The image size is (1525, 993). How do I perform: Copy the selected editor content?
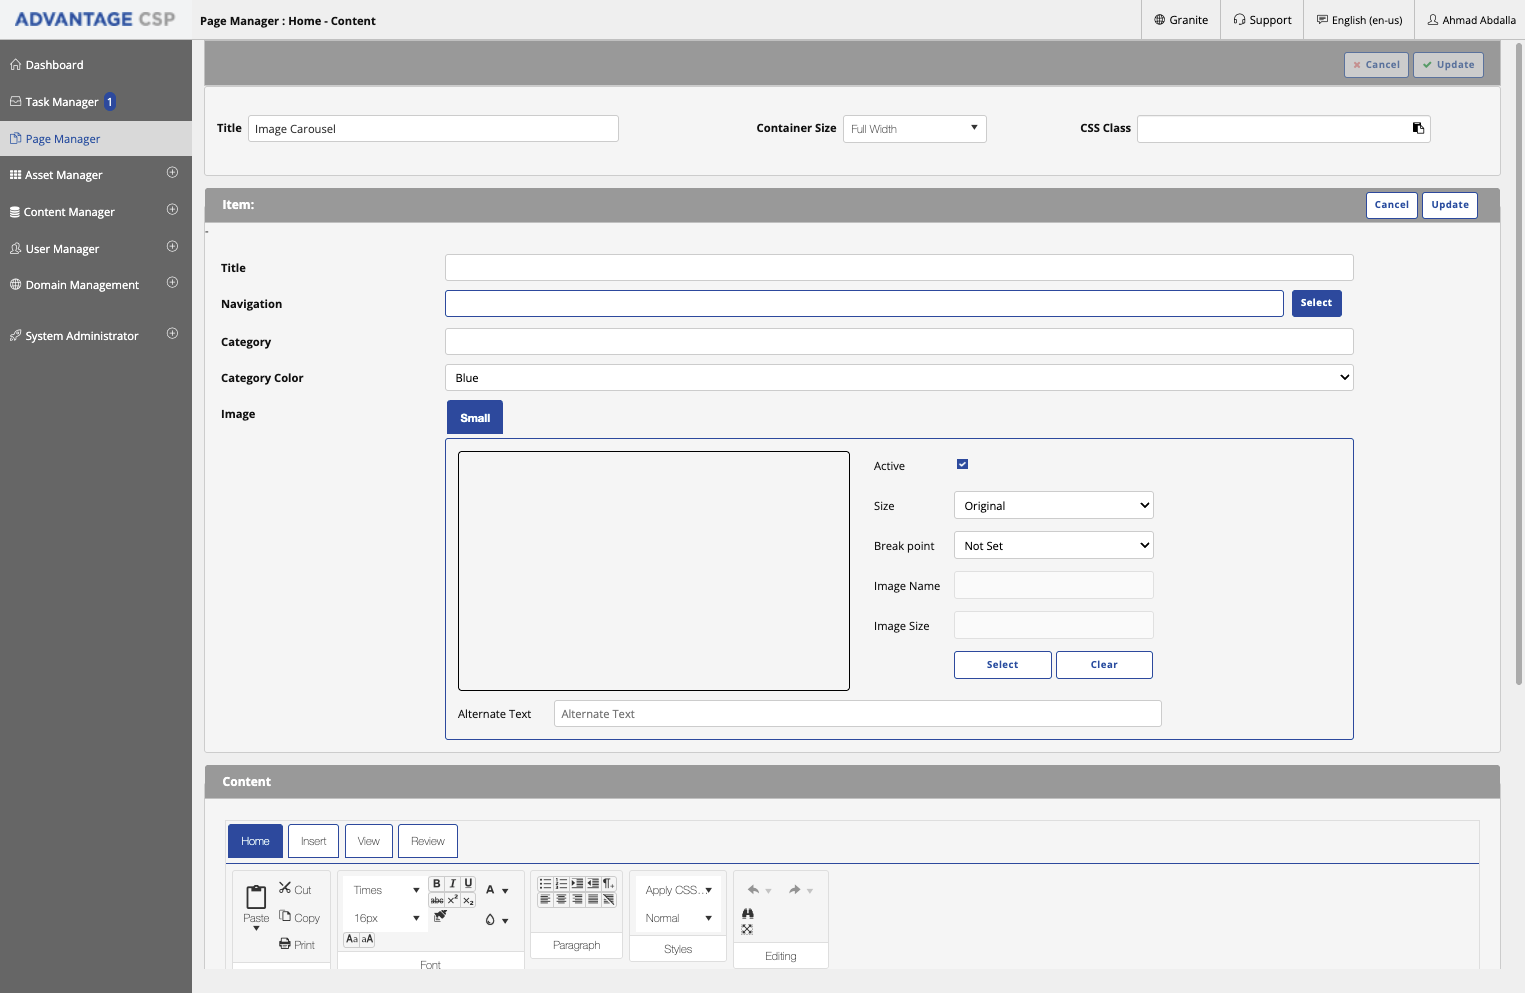[299, 917]
